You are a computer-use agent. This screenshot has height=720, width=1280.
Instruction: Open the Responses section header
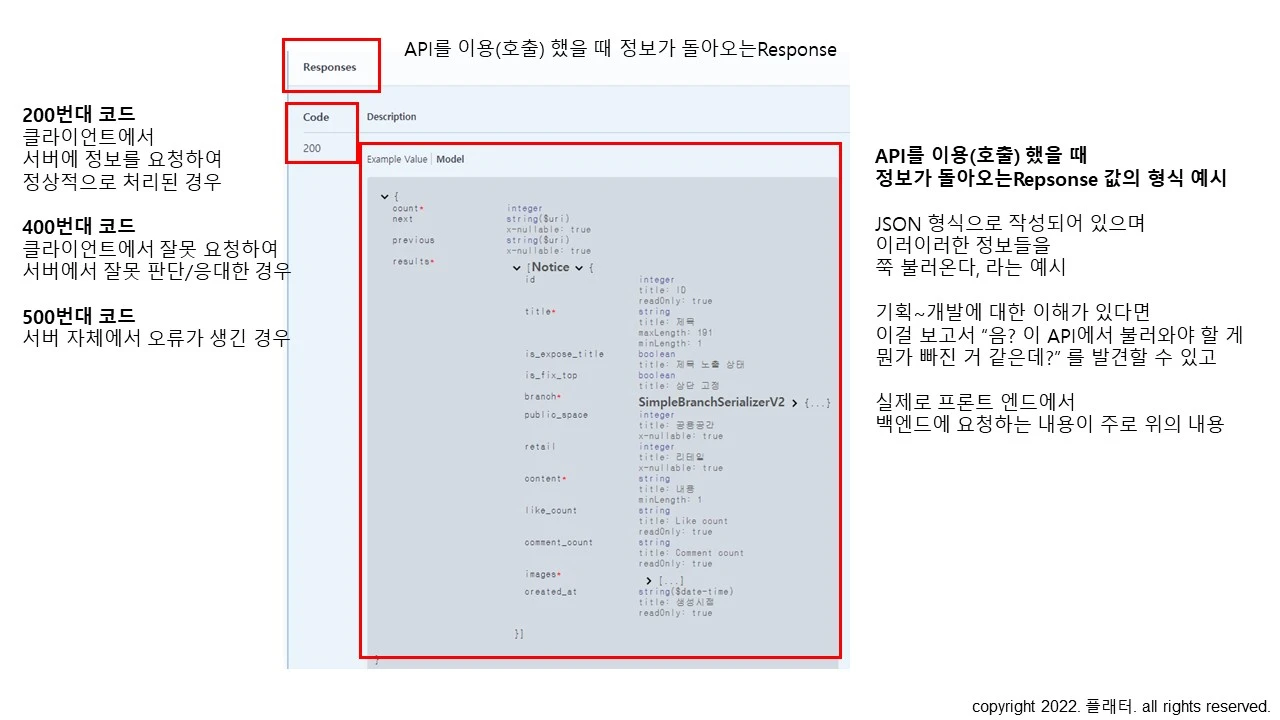pos(331,66)
